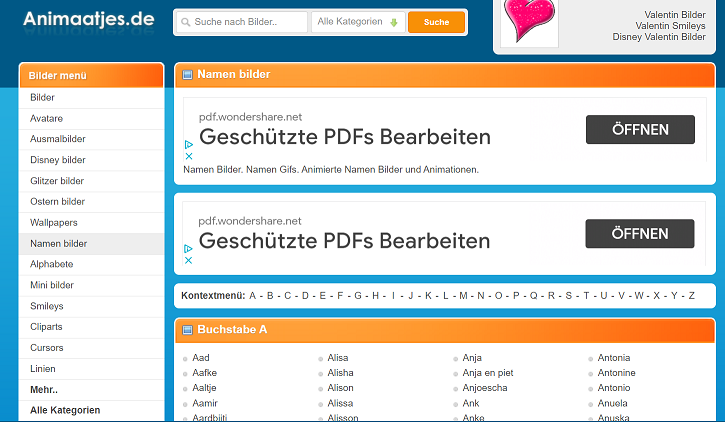Image resolution: width=725 pixels, height=422 pixels.
Task: Click the Namen bilder header panel icon
Action: pyautogui.click(x=188, y=74)
